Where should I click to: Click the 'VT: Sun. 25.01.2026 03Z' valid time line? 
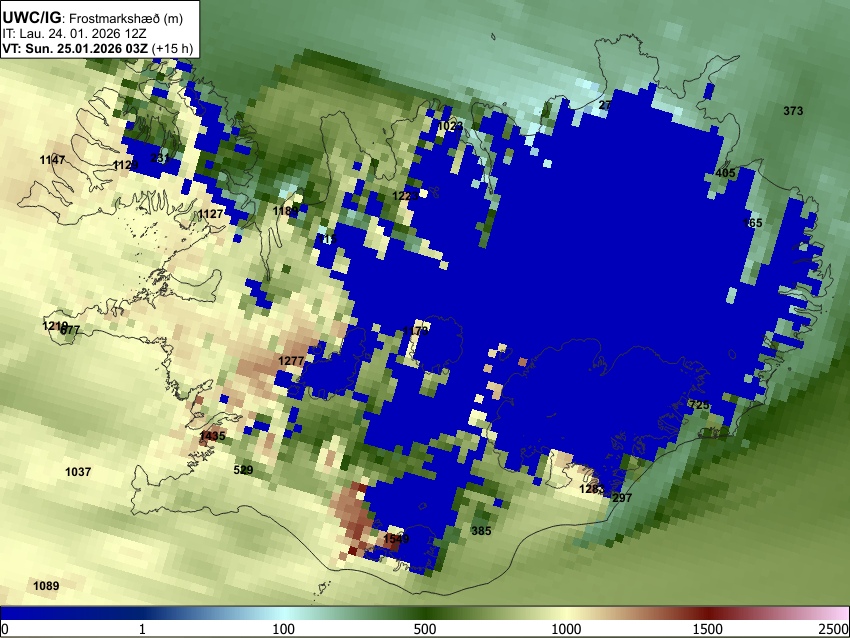point(98,48)
